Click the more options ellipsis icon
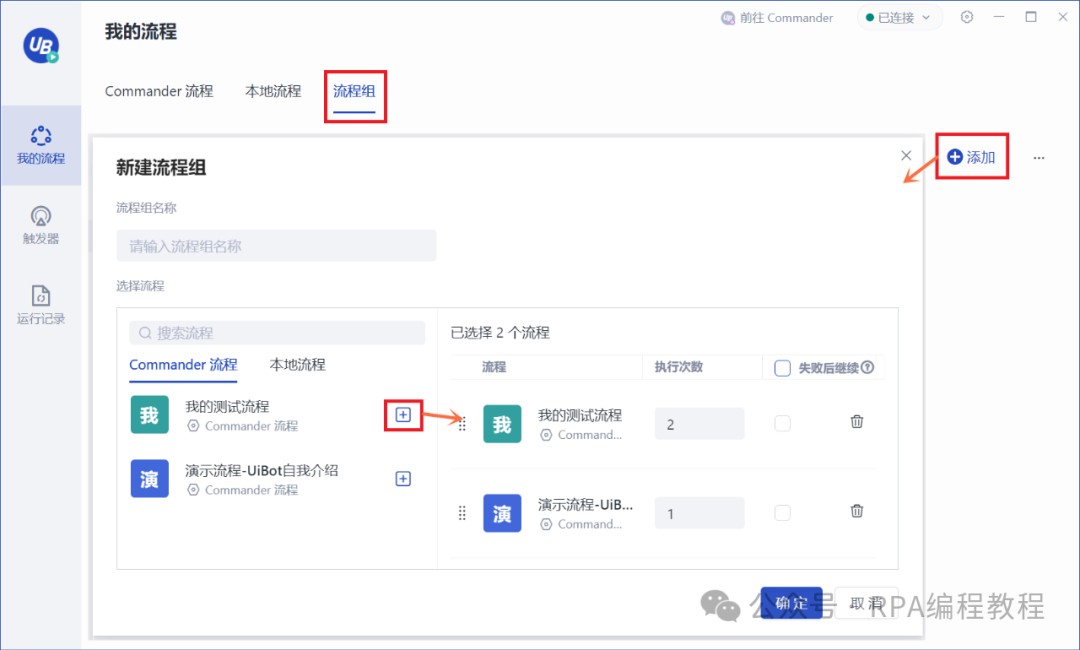Viewport: 1080px width, 650px height. tap(1039, 158)
